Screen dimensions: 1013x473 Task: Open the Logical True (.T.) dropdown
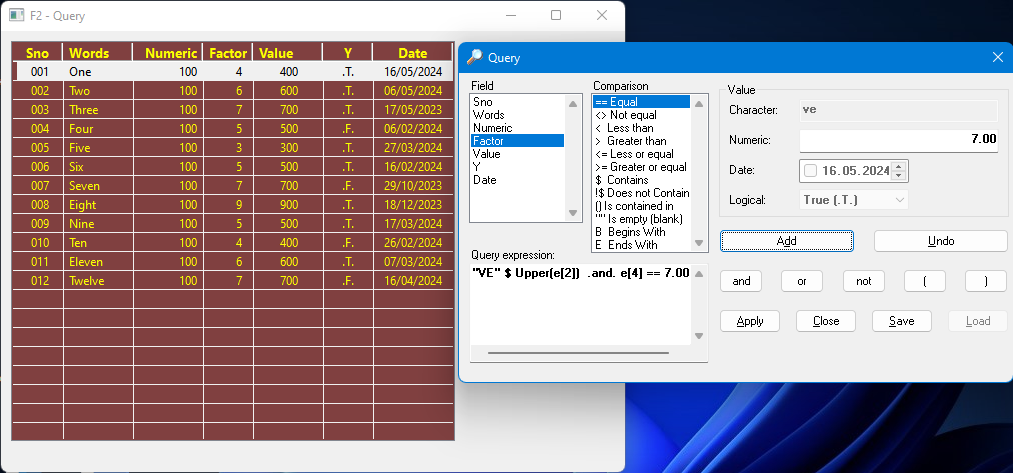tap(853, 200)
